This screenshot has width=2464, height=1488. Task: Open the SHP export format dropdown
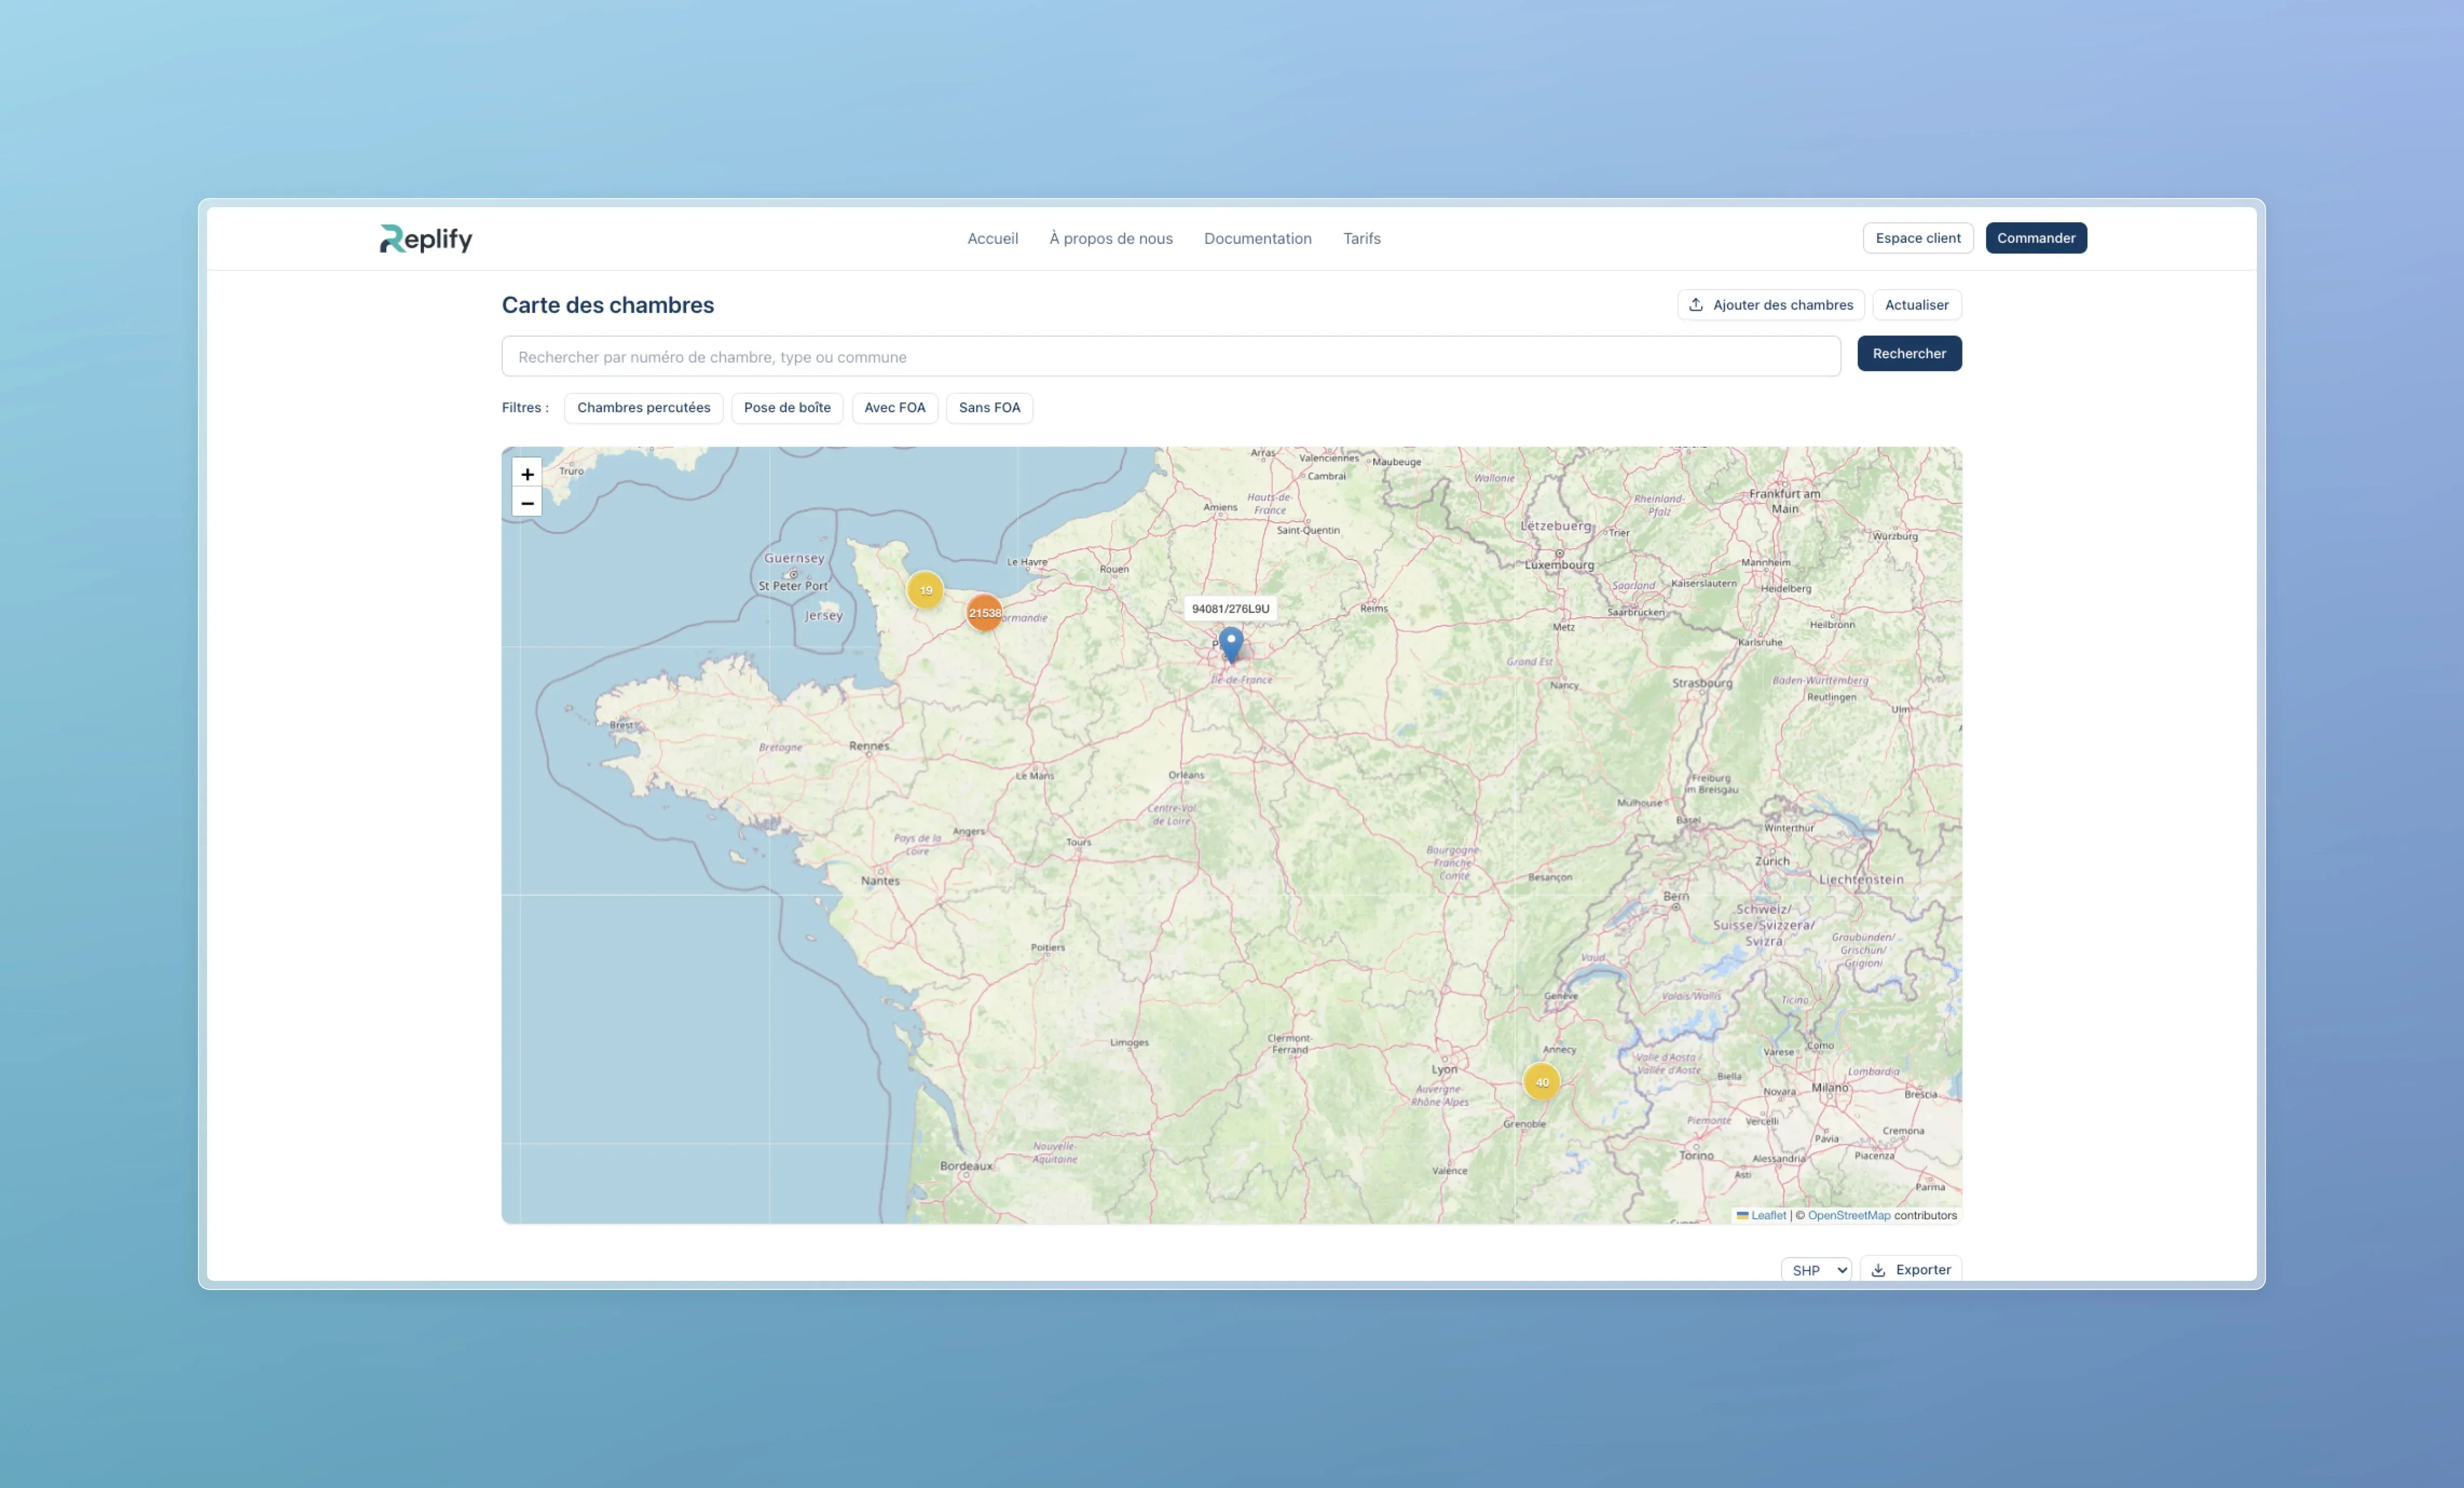(1816, 1270)
